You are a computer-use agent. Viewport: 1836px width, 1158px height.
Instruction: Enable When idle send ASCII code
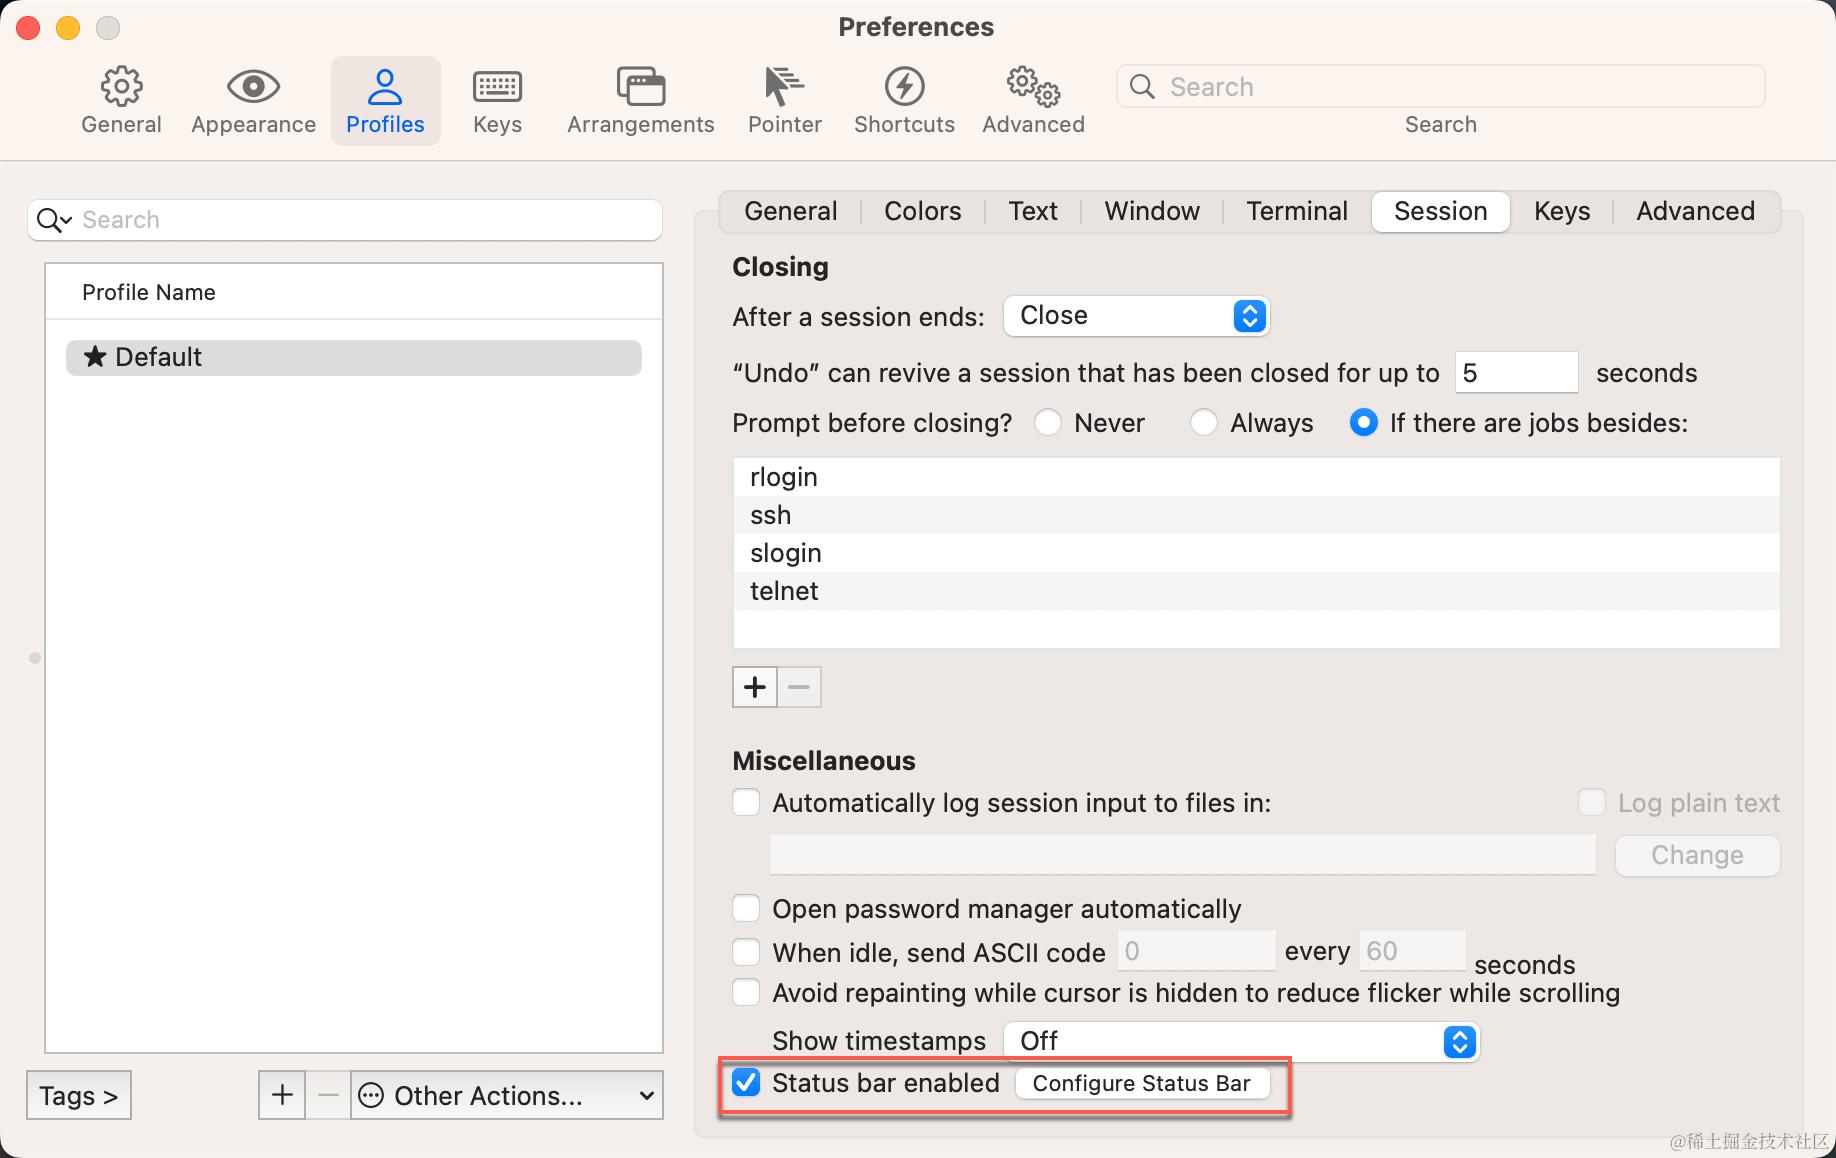746,952
